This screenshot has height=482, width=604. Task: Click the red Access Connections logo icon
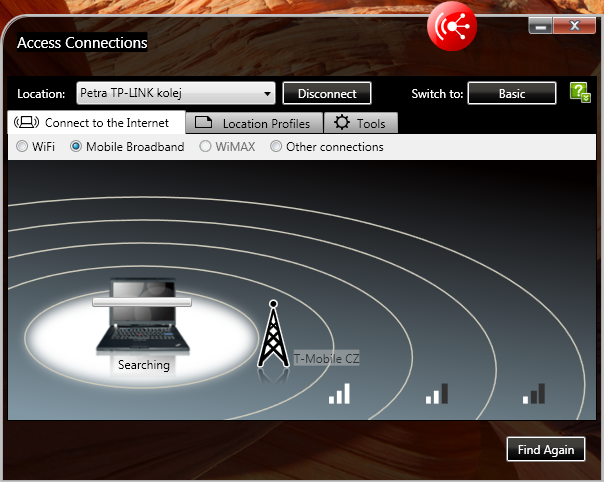pos(452,27)
